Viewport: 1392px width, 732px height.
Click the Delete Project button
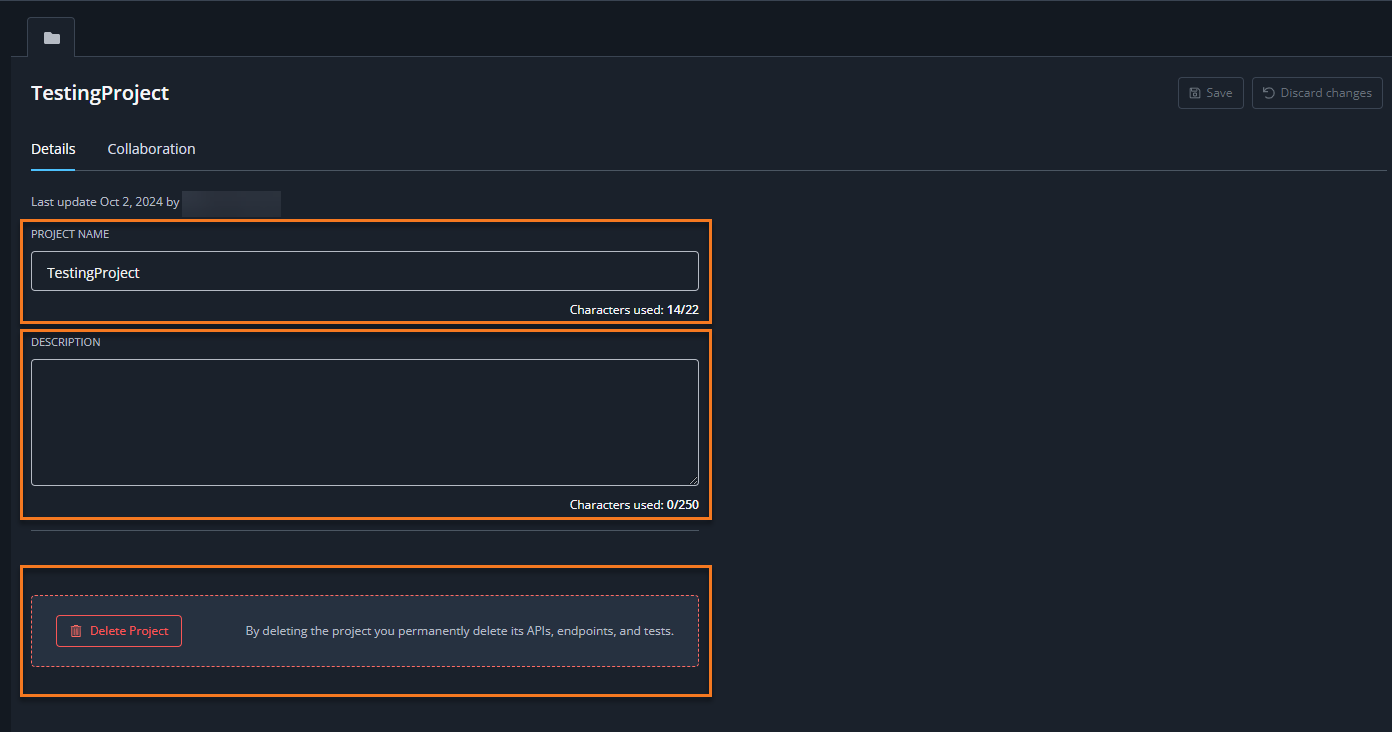[119, 631]
